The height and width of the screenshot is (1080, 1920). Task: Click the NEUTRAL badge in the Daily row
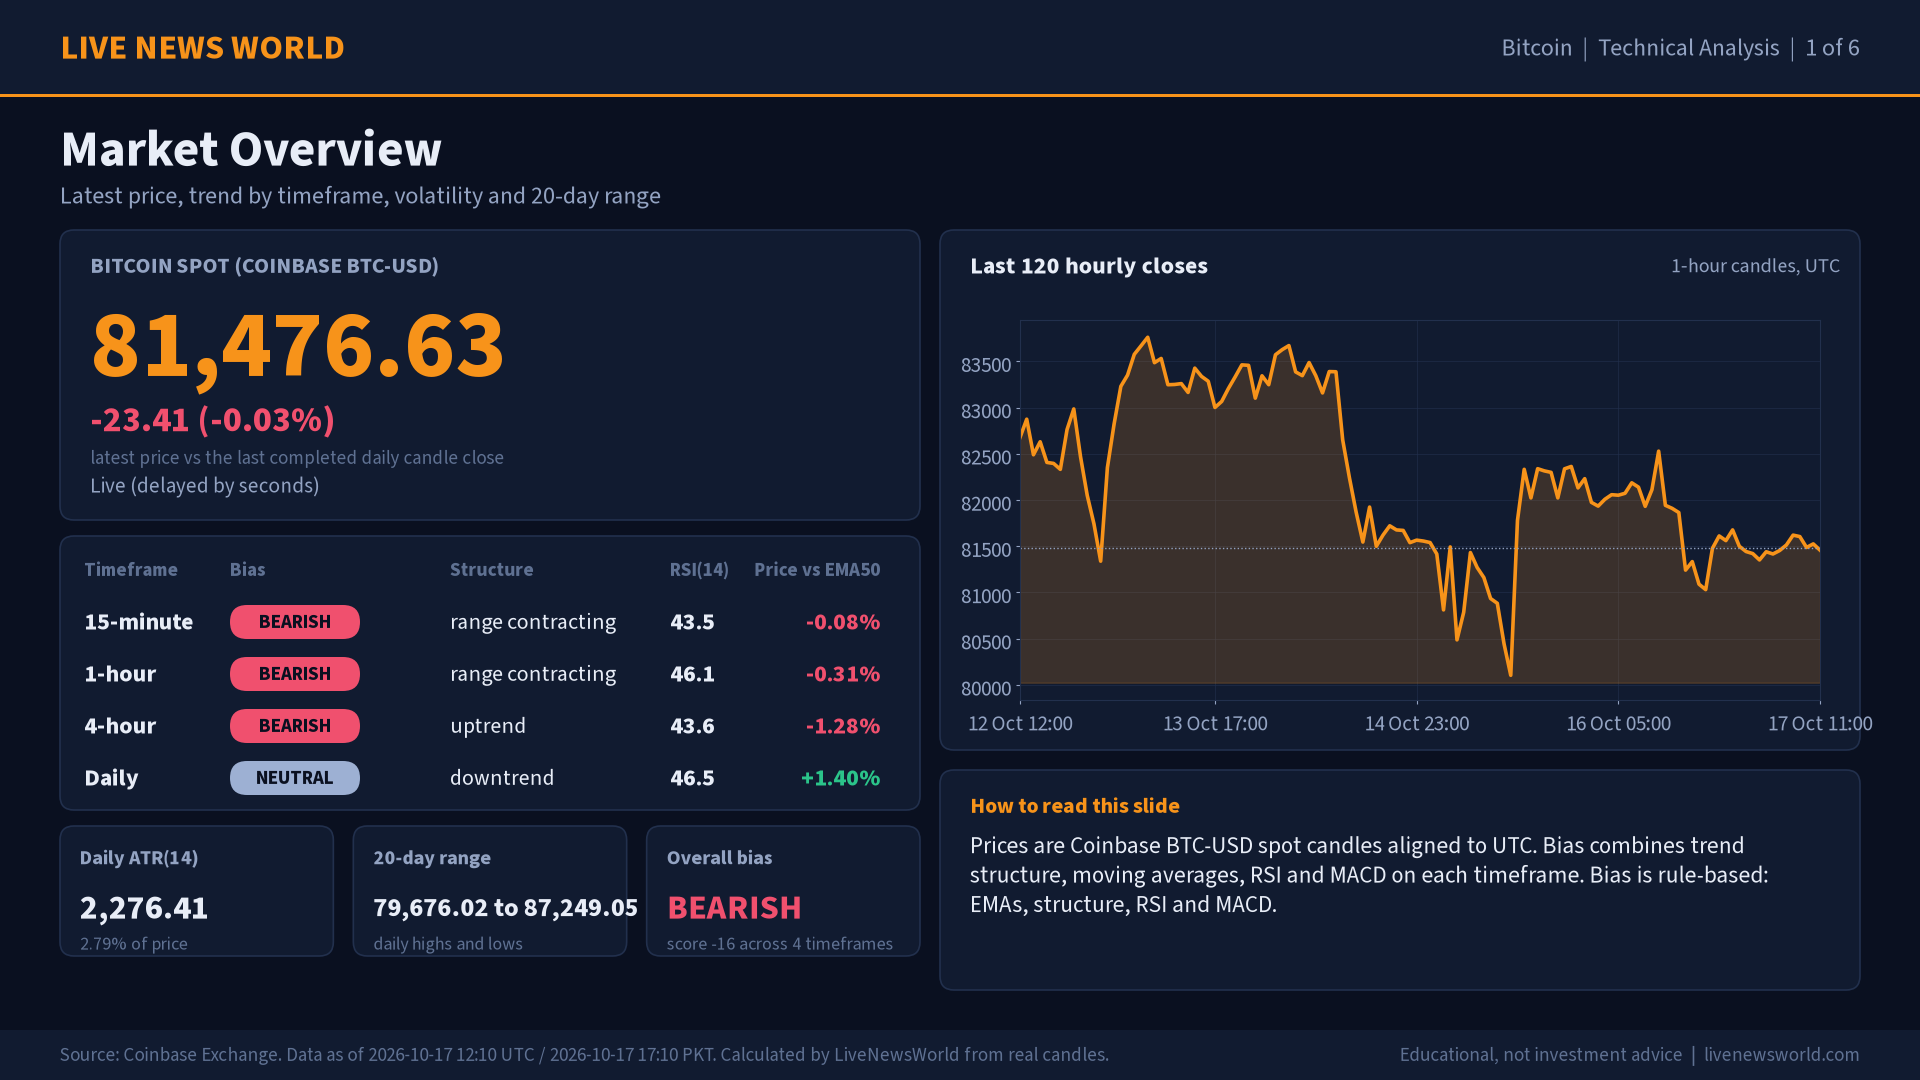tap(295, 778)
